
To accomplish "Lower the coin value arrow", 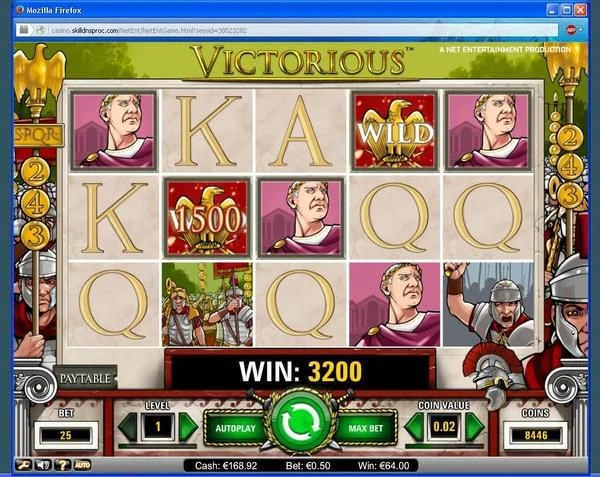I will 414,427.
